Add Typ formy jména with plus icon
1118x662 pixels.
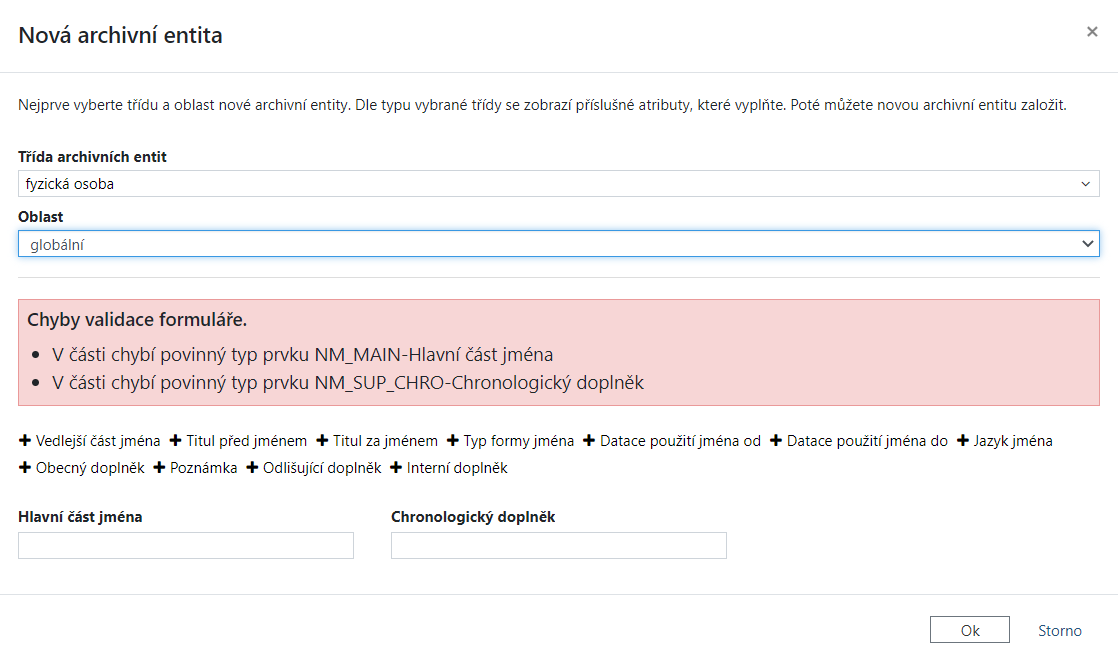[453, 441]
